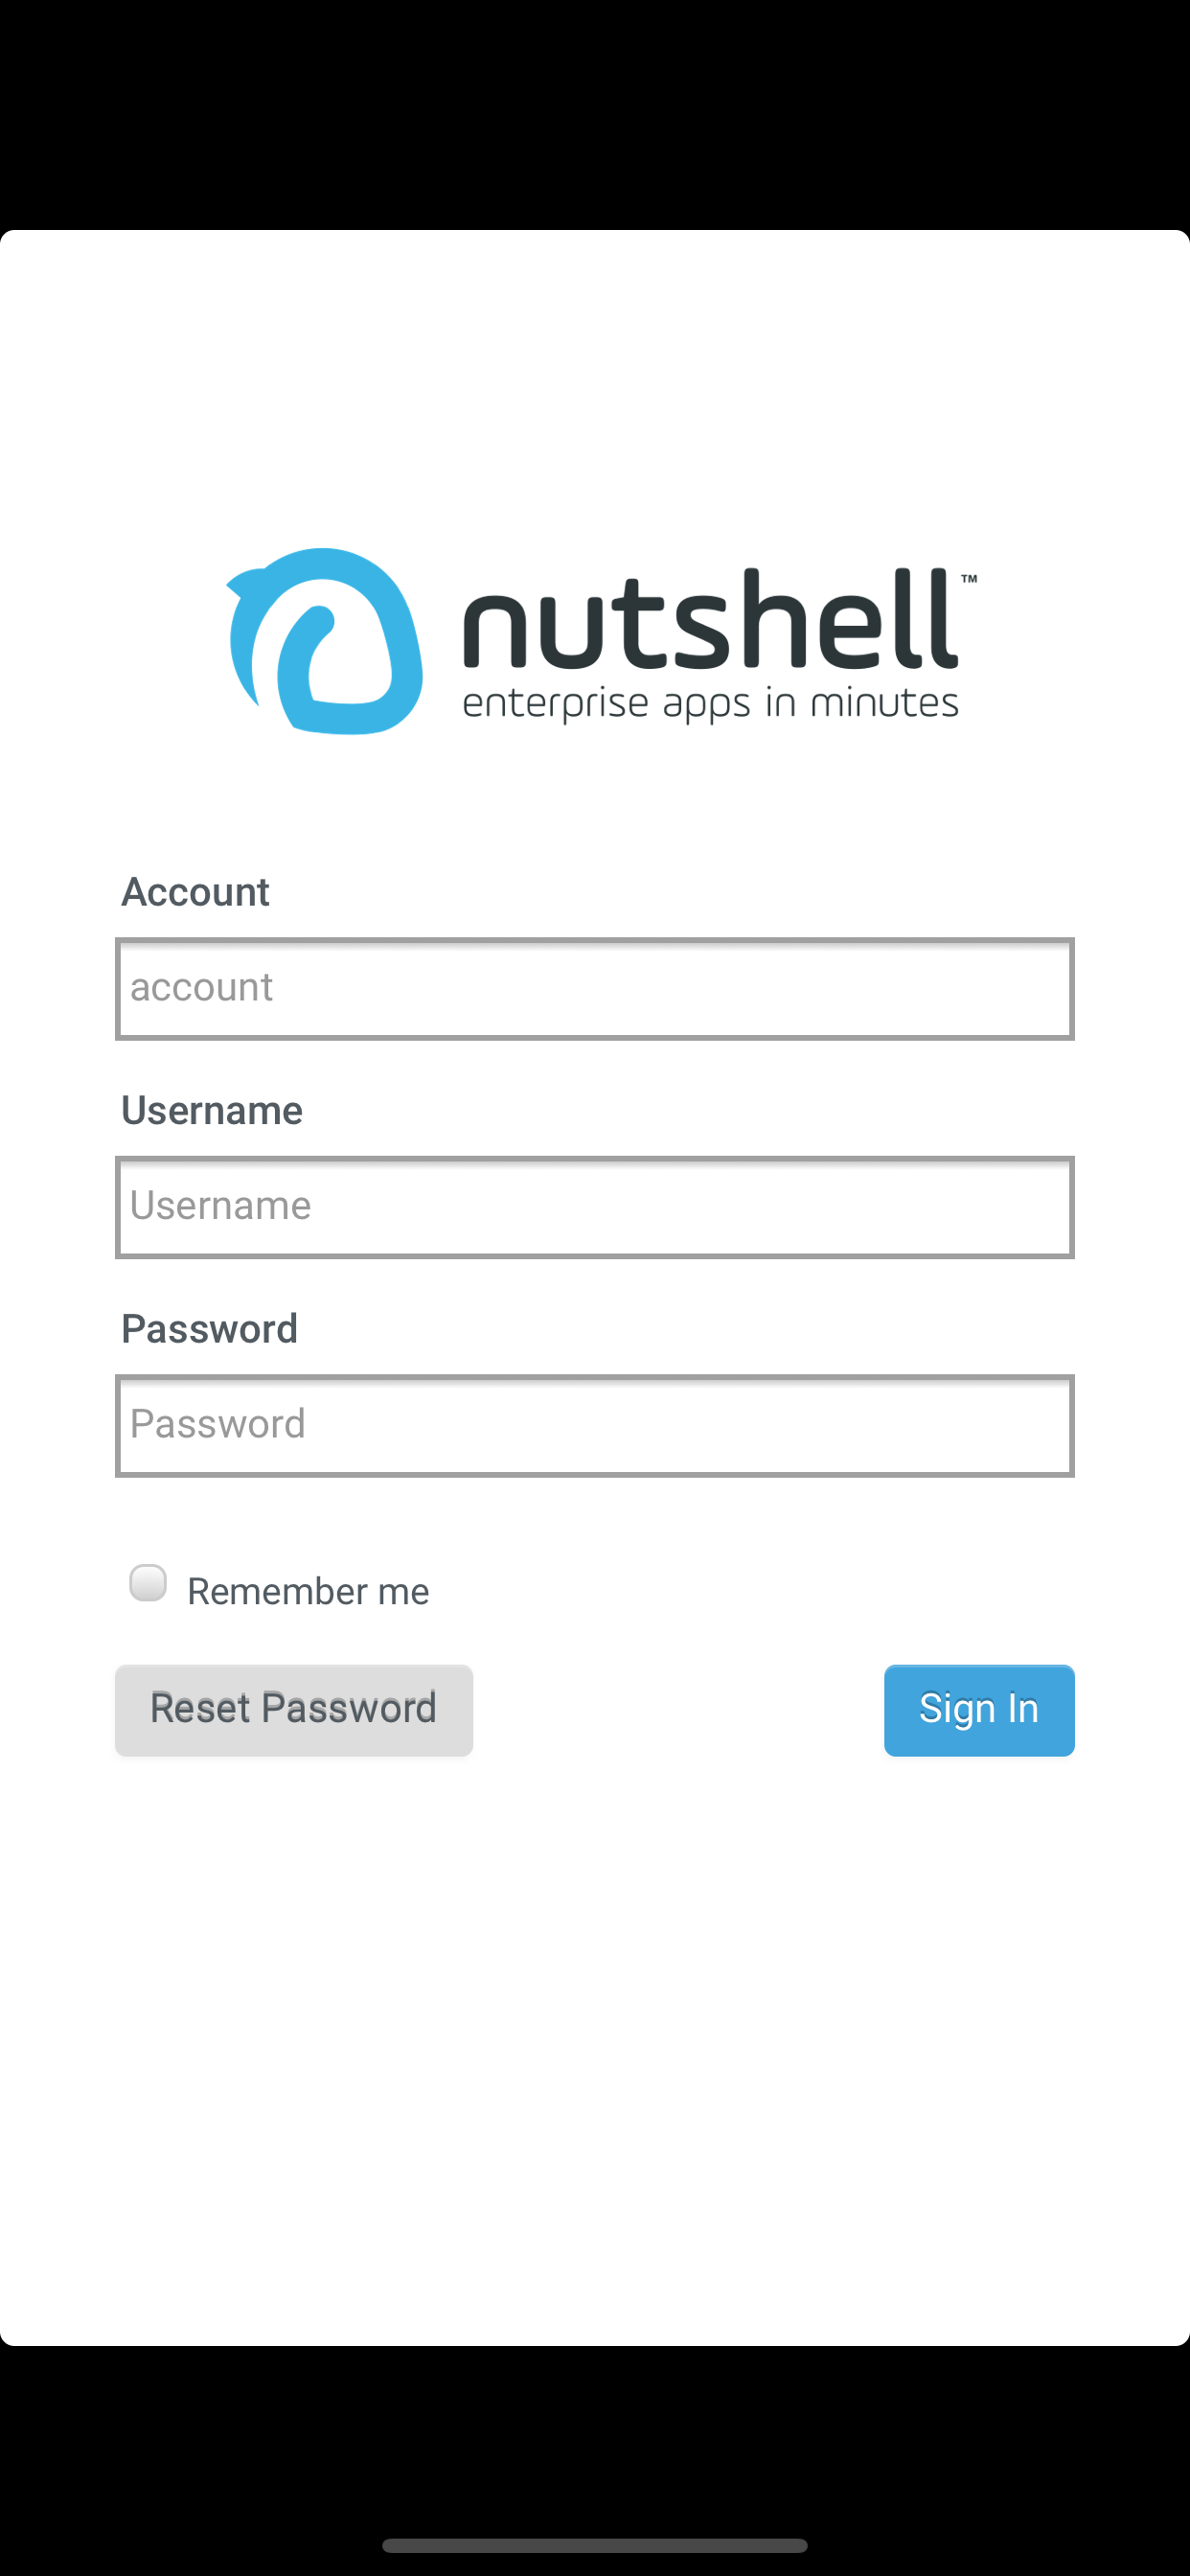Click the Password field label

tap(209, 1329)
